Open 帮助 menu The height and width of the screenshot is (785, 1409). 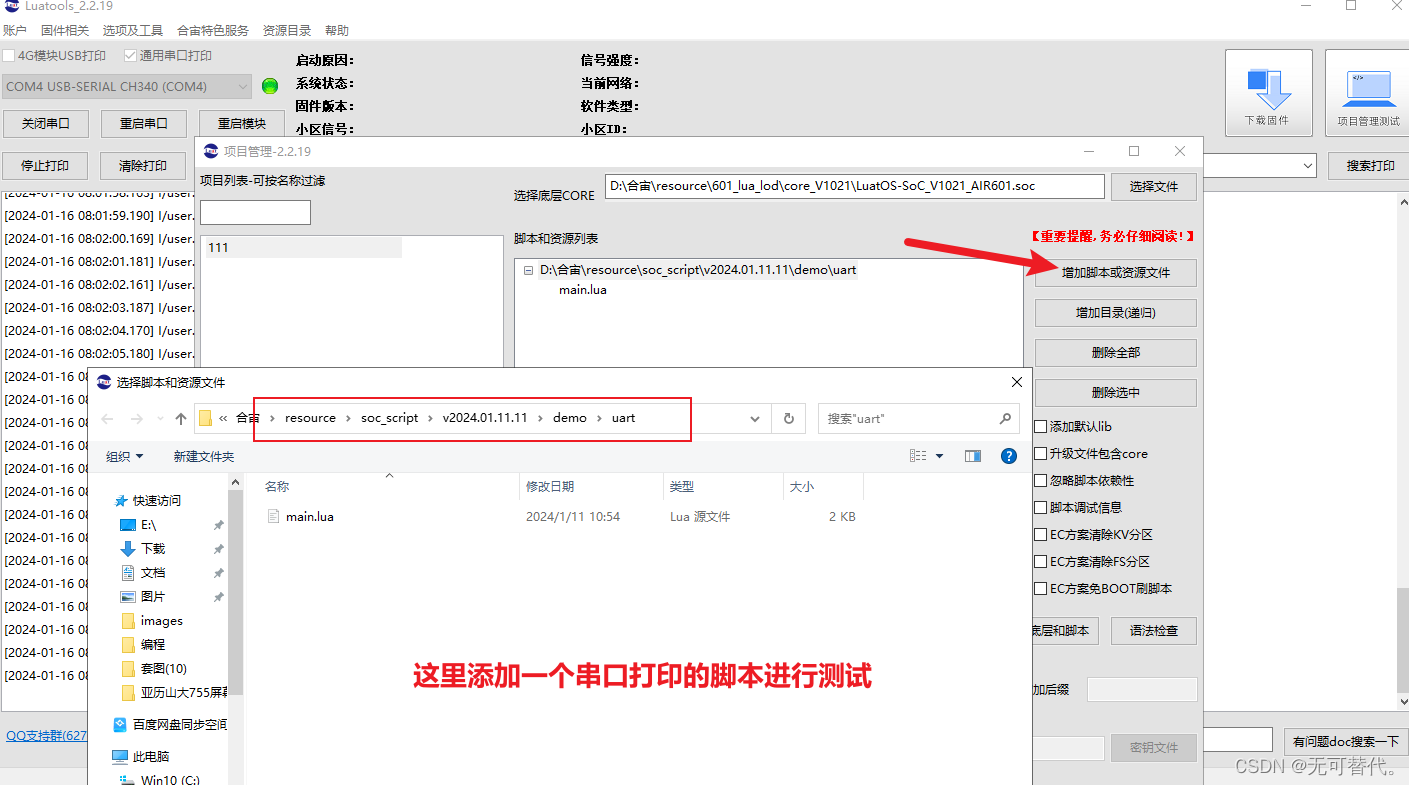(x=337, y=31)
